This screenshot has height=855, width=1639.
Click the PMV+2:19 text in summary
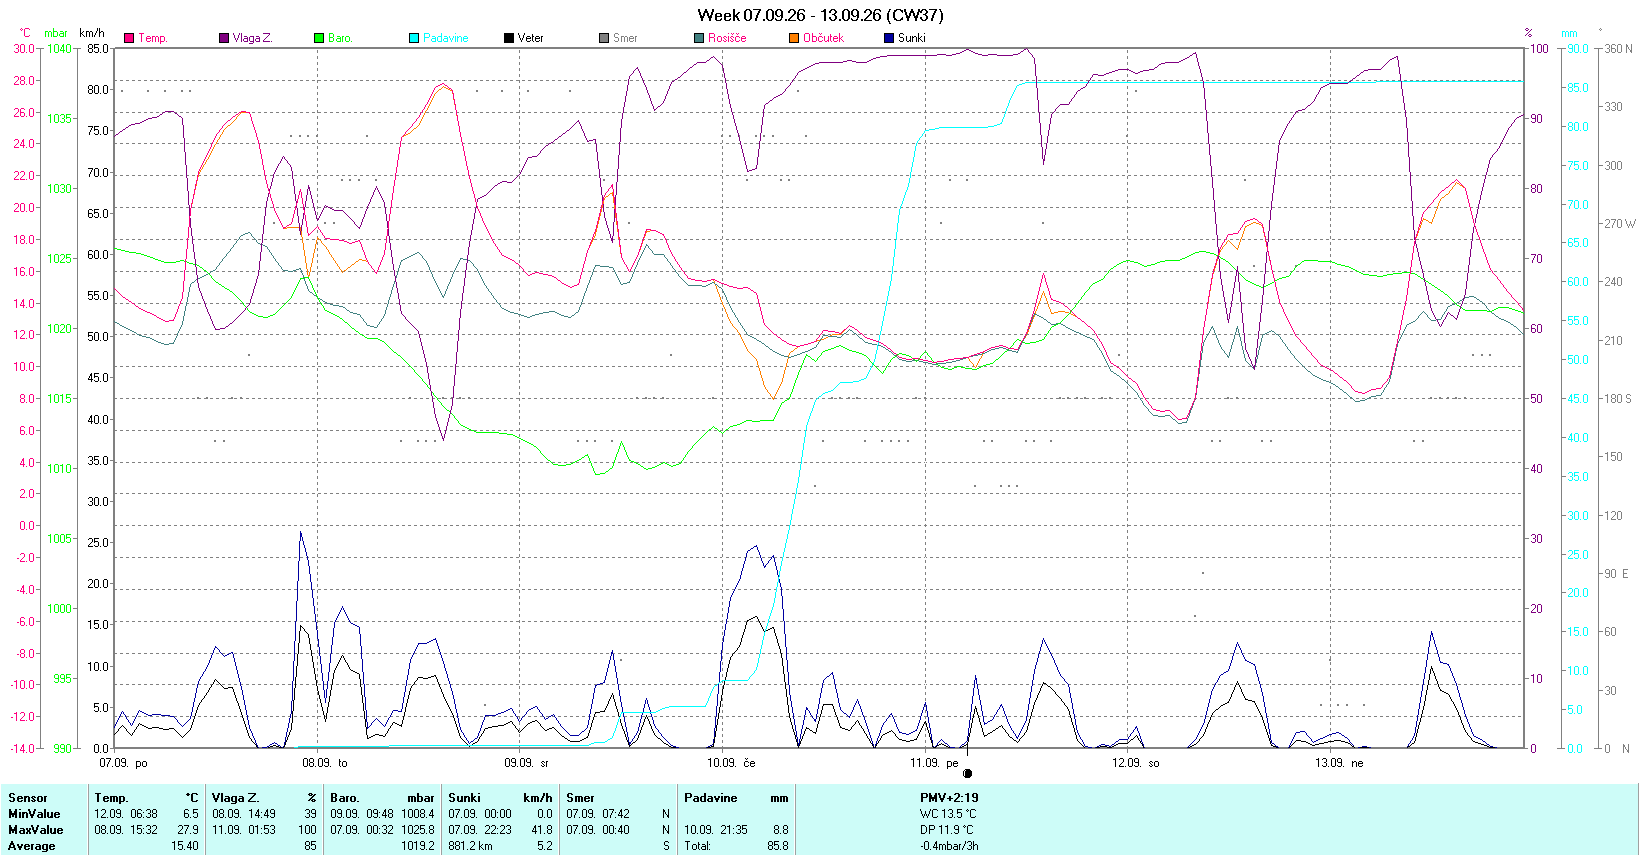tap(949, 798)
